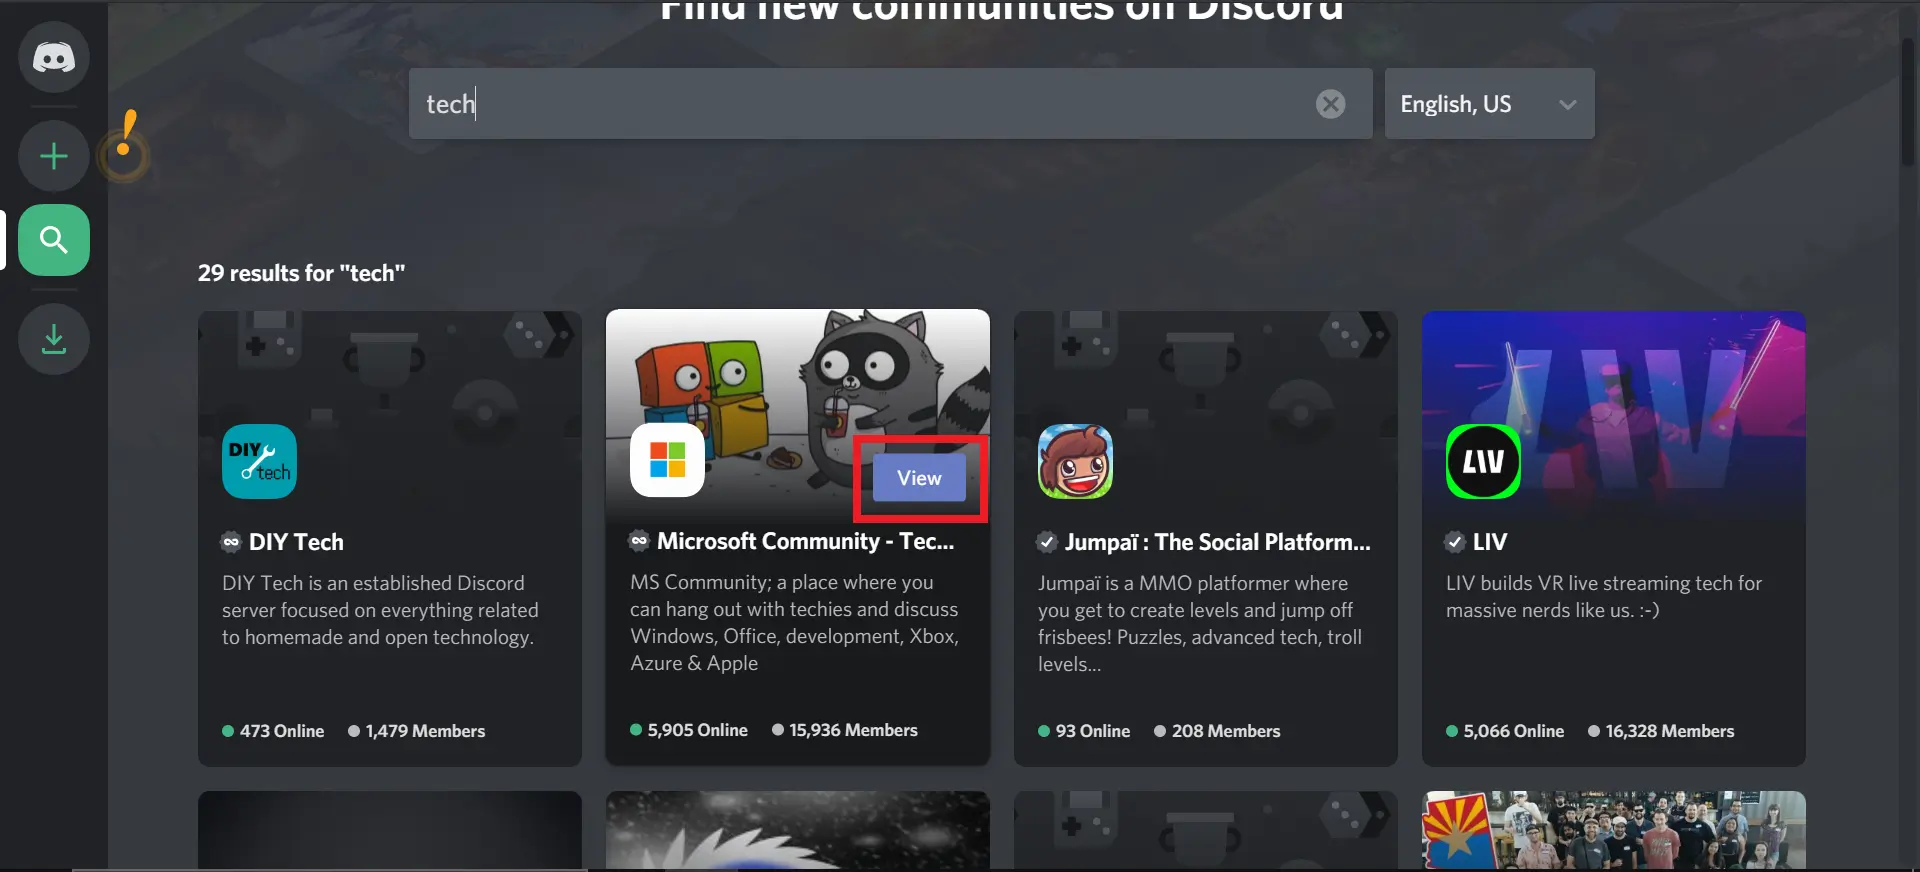Image resolution: width=1920 pixels, height=872 pixels.
Task: Click partner badge beside DIY Tech title
Action: click(x=231, y=542)
